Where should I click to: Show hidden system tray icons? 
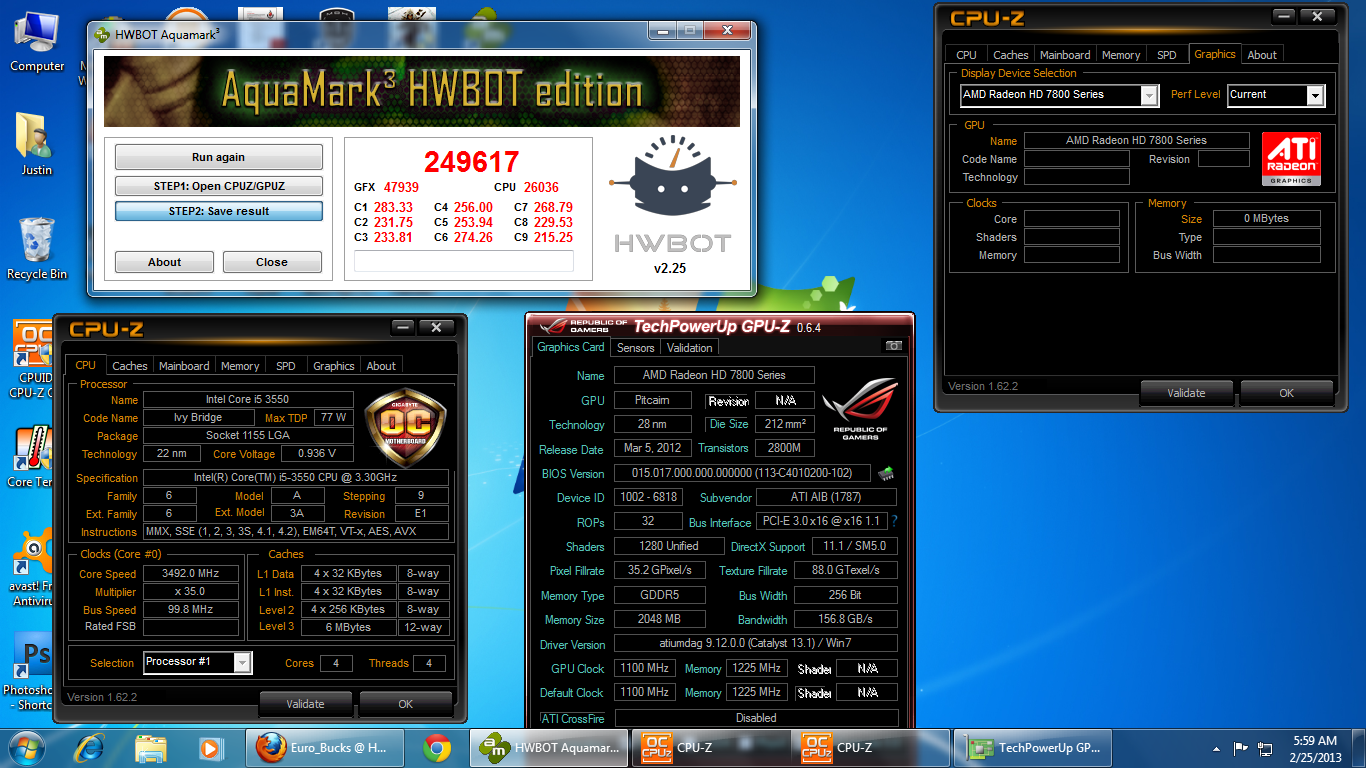pos(1216,748)
